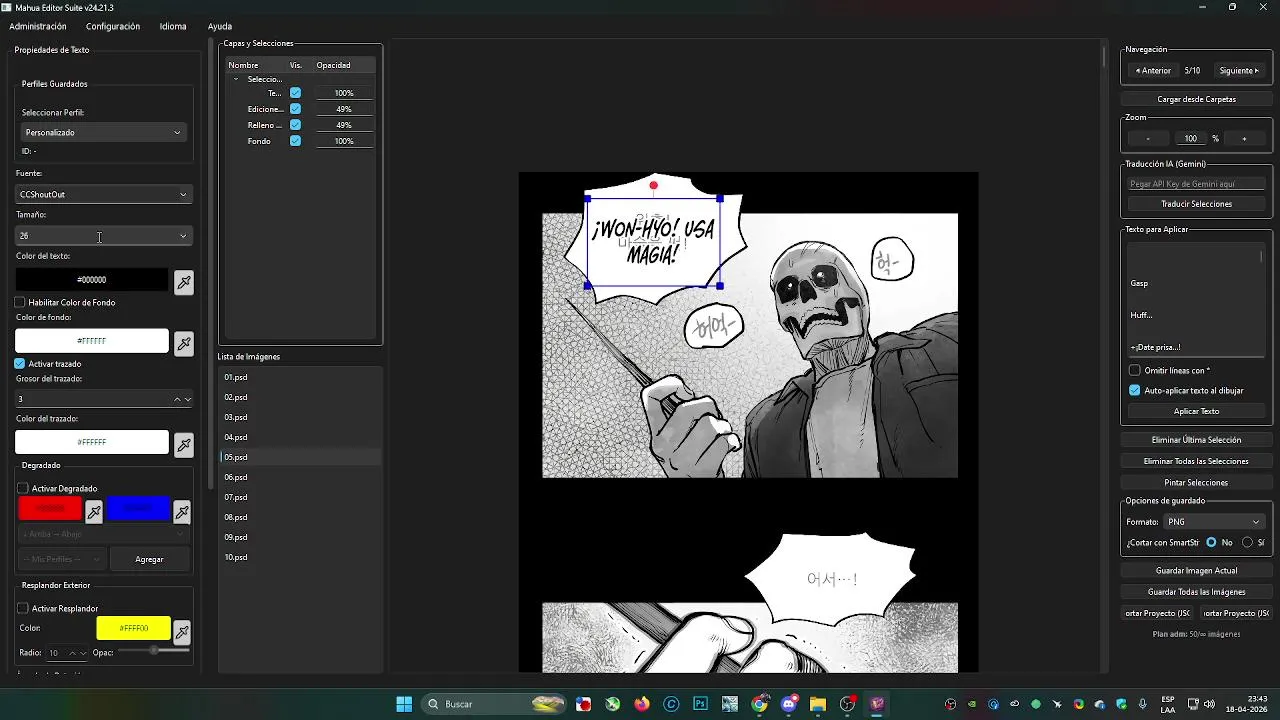Pick background color with eyedropper beside #FFFFFF fondo

click(184, 344)
